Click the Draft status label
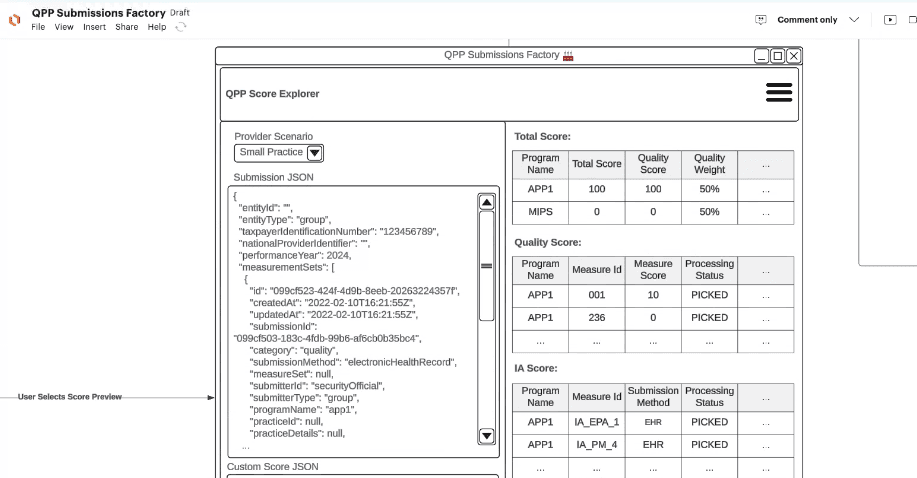 coord(180,13)
